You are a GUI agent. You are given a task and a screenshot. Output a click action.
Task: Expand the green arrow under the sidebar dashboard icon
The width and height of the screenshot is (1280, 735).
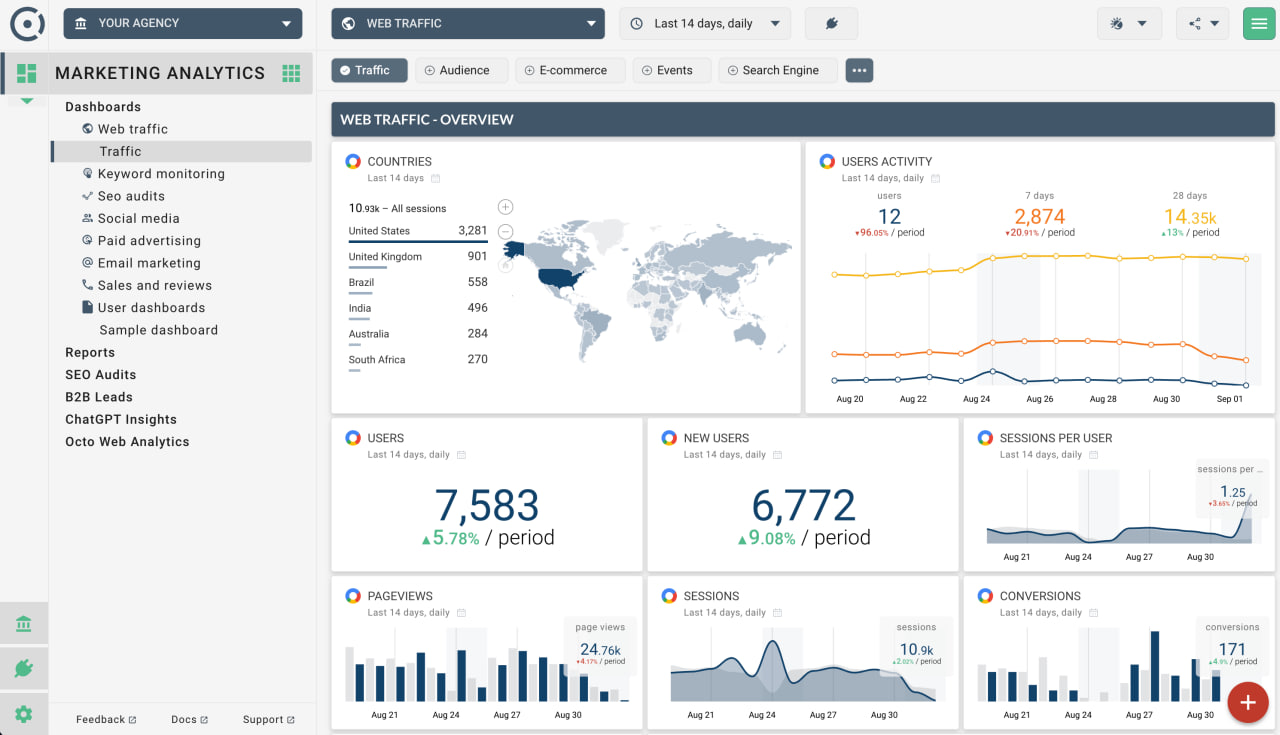(x=26, y=100)
